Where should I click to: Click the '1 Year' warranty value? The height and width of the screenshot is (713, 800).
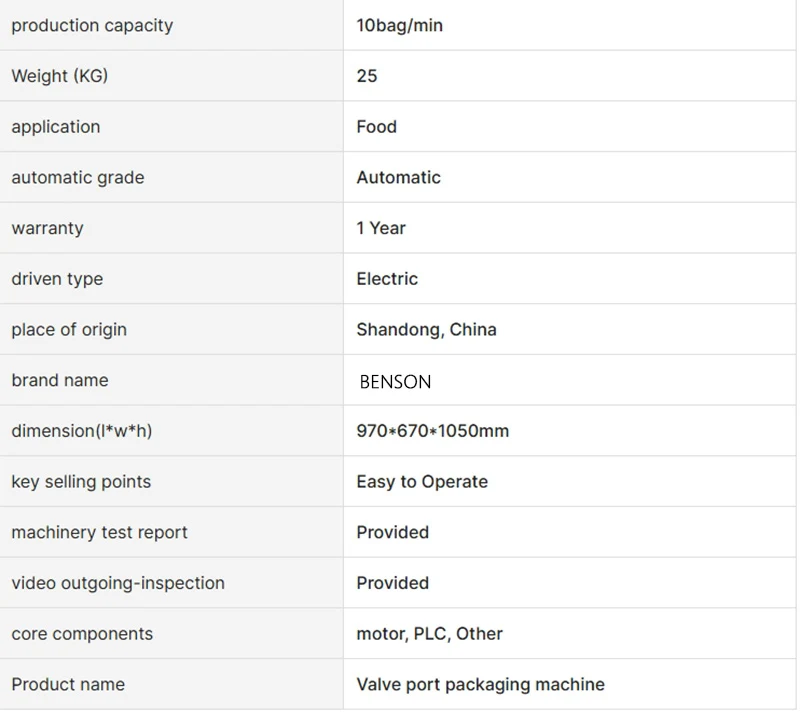pos(381,228)
